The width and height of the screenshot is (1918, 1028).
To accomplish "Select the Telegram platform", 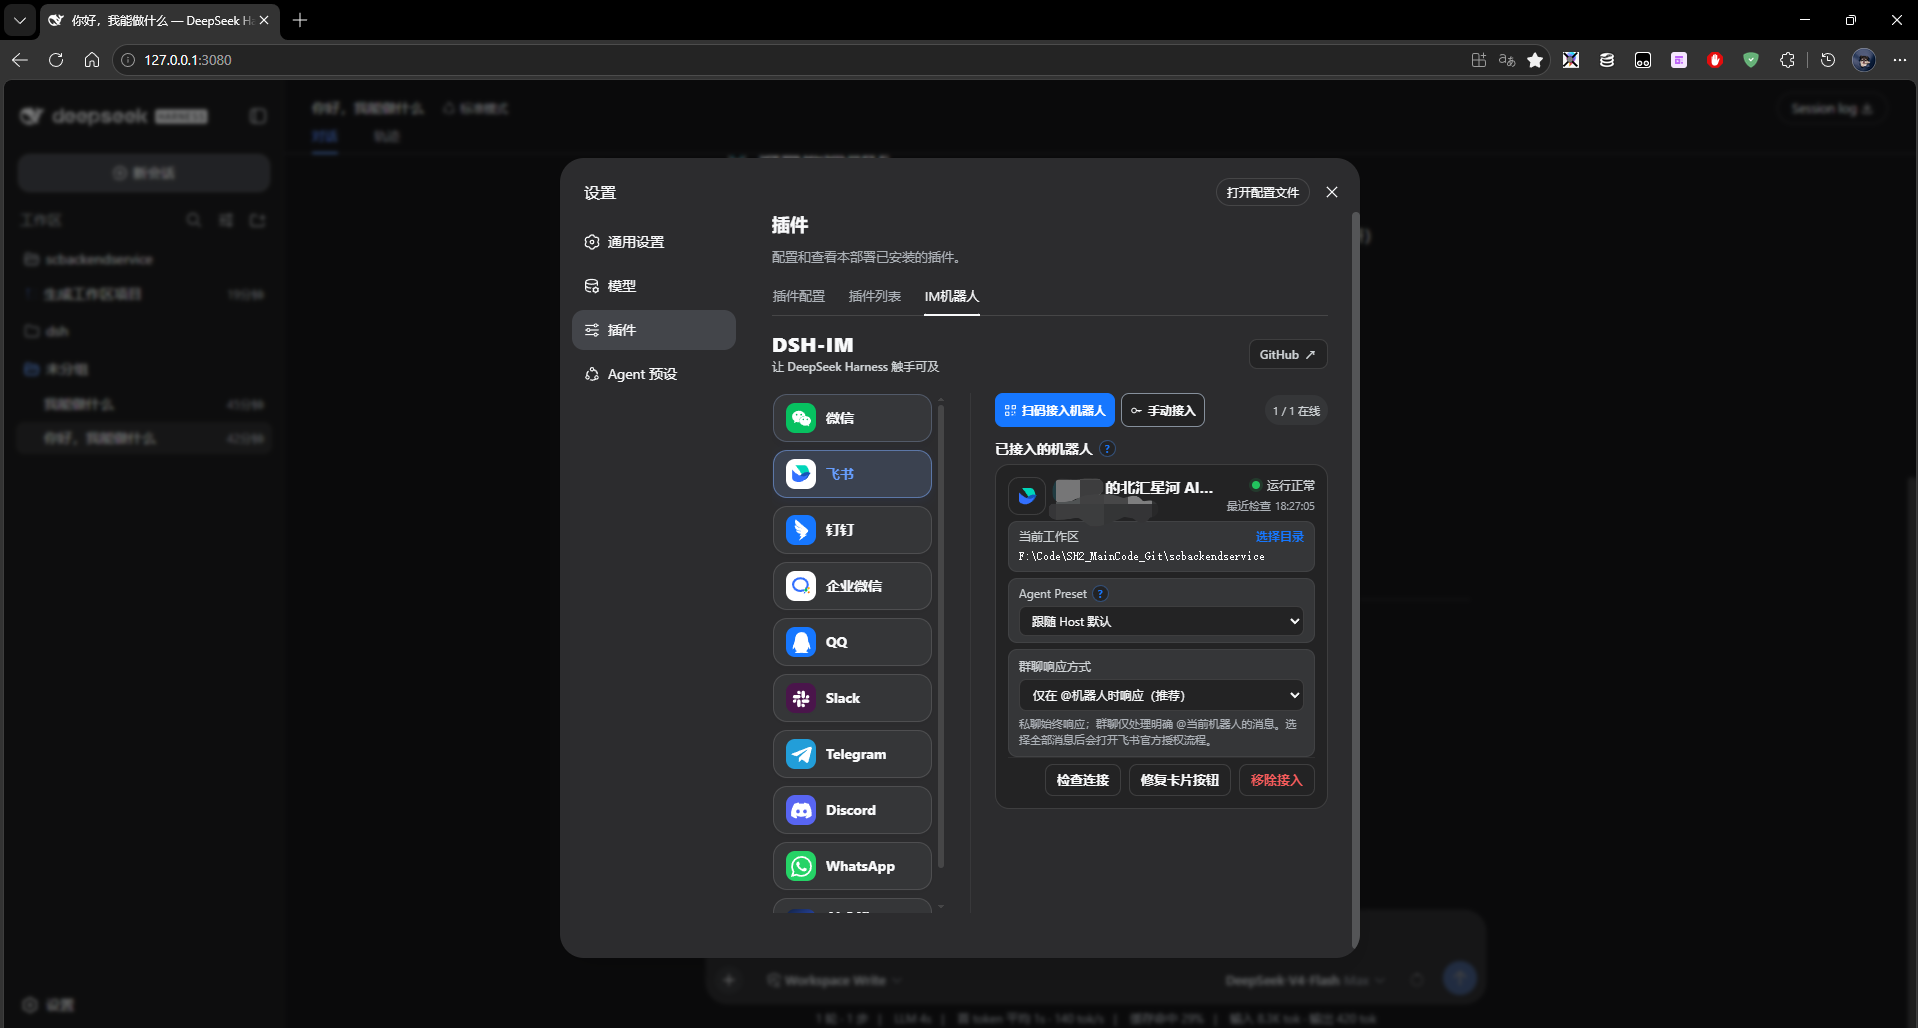I will point(852,754).
